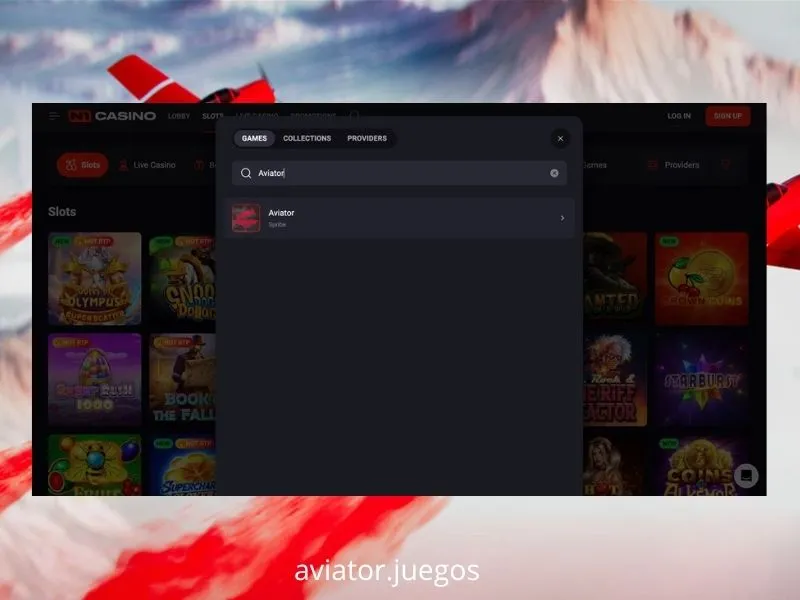Click the Log In button
Image resolution: width=800 pixels, height=600 pixels.
tap(679, 116)
